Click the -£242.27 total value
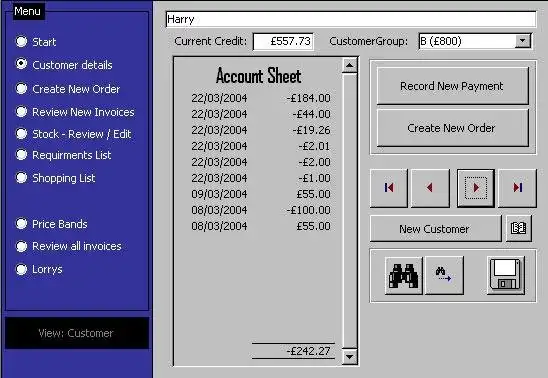548x378 pixels. pos(308,351)
